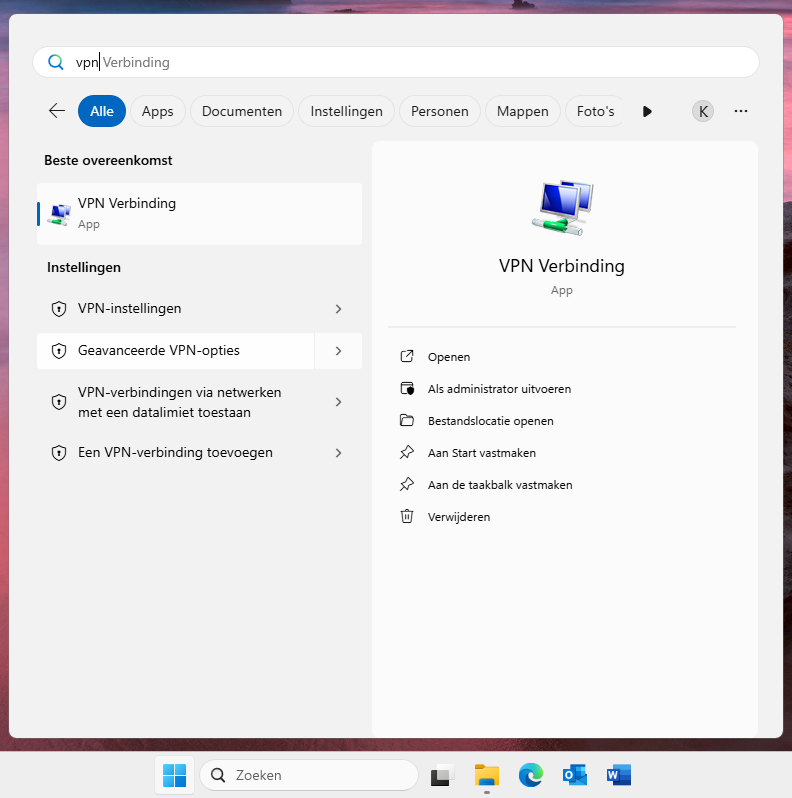Open Word from the taskbar

click(619, 775)
